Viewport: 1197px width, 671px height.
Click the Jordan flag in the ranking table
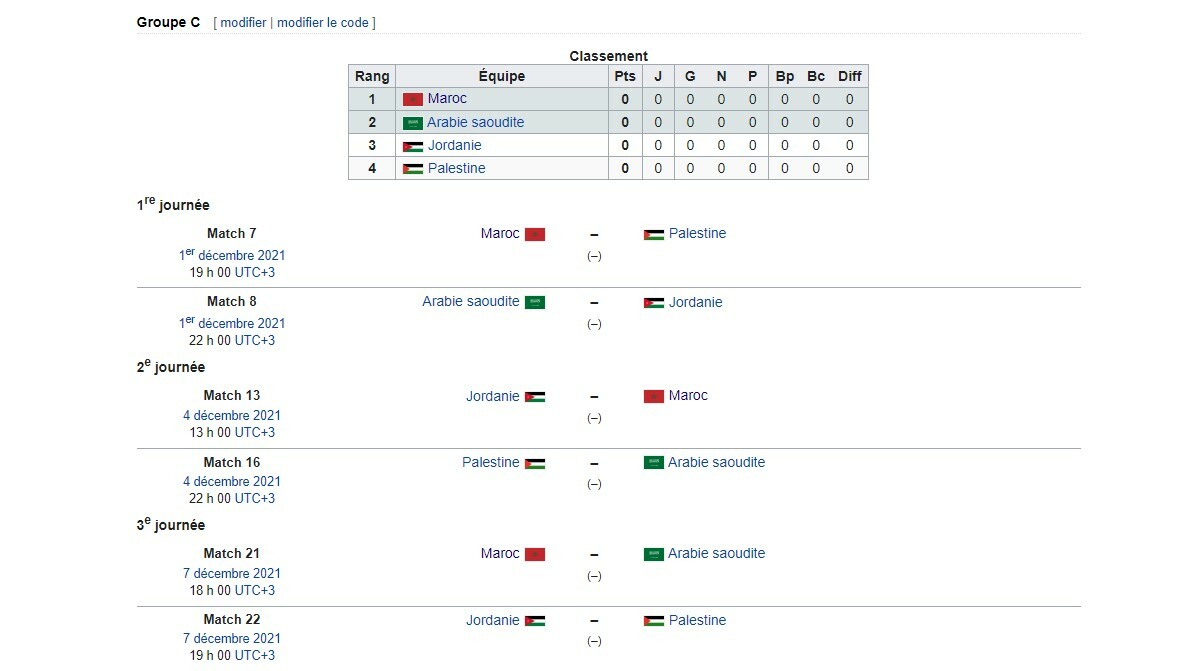coord(412,146)
